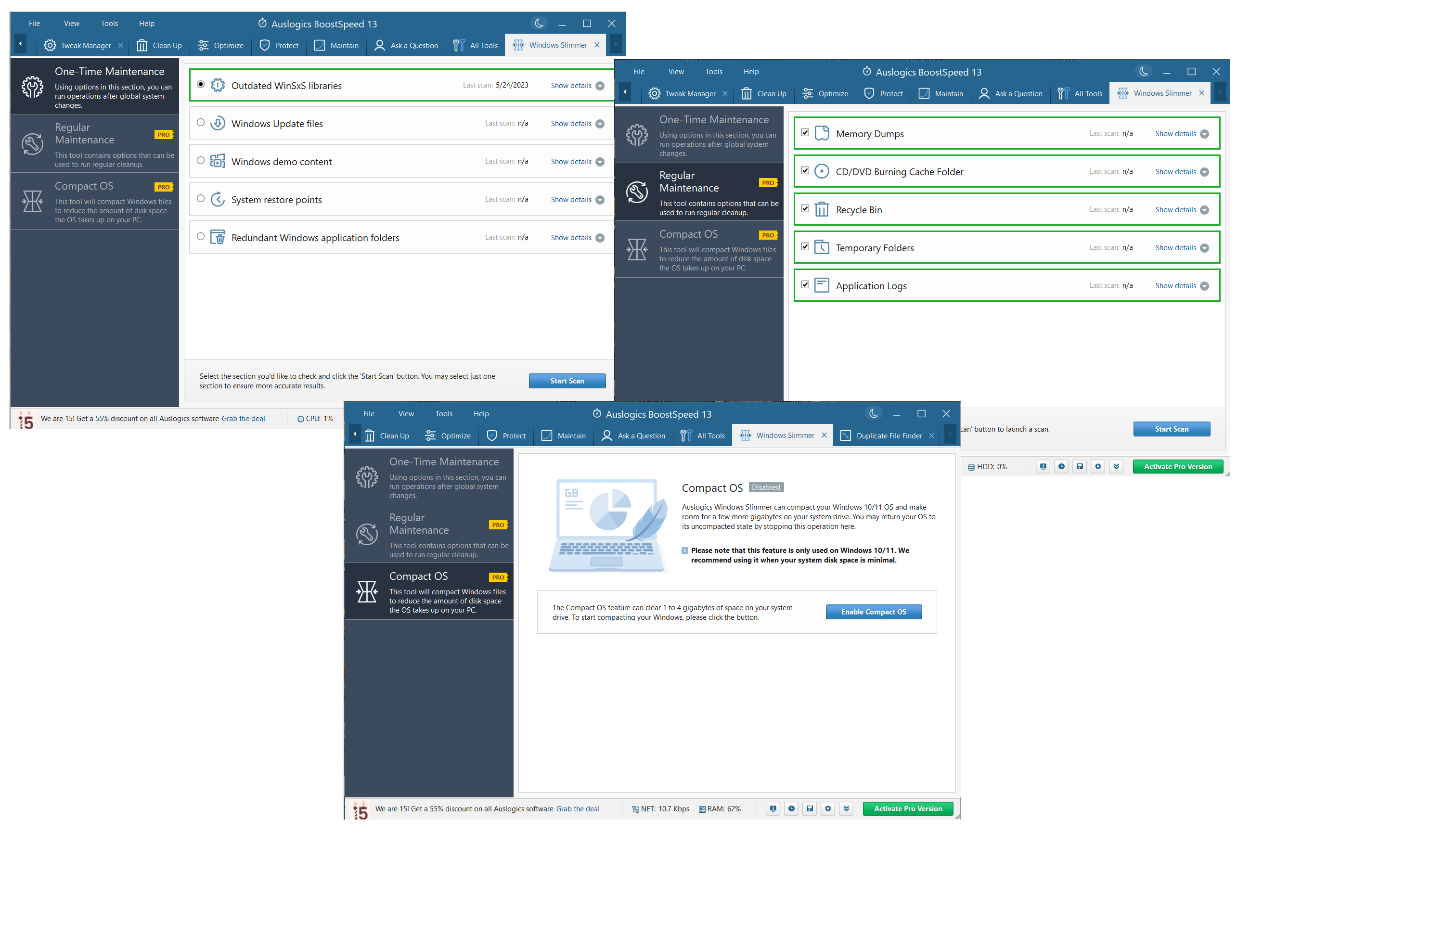1430x935 pixels.
Task: Click the Memory Dumps document icon
Action: 822,133
